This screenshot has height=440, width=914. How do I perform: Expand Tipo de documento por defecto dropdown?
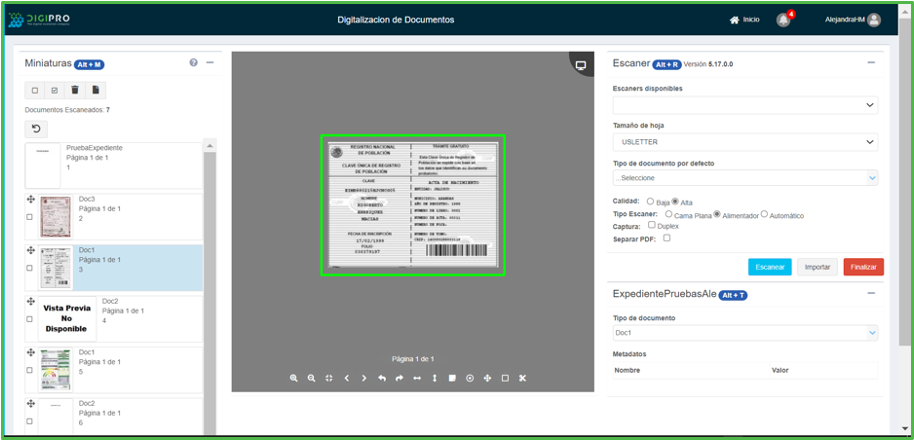click(745, 178)
